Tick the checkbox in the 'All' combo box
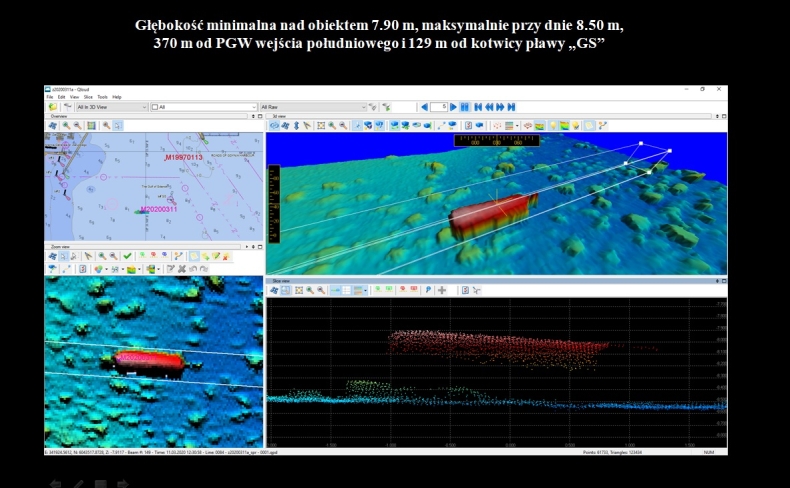The height and width of the screenshot is (488, 790). point(156,107)
